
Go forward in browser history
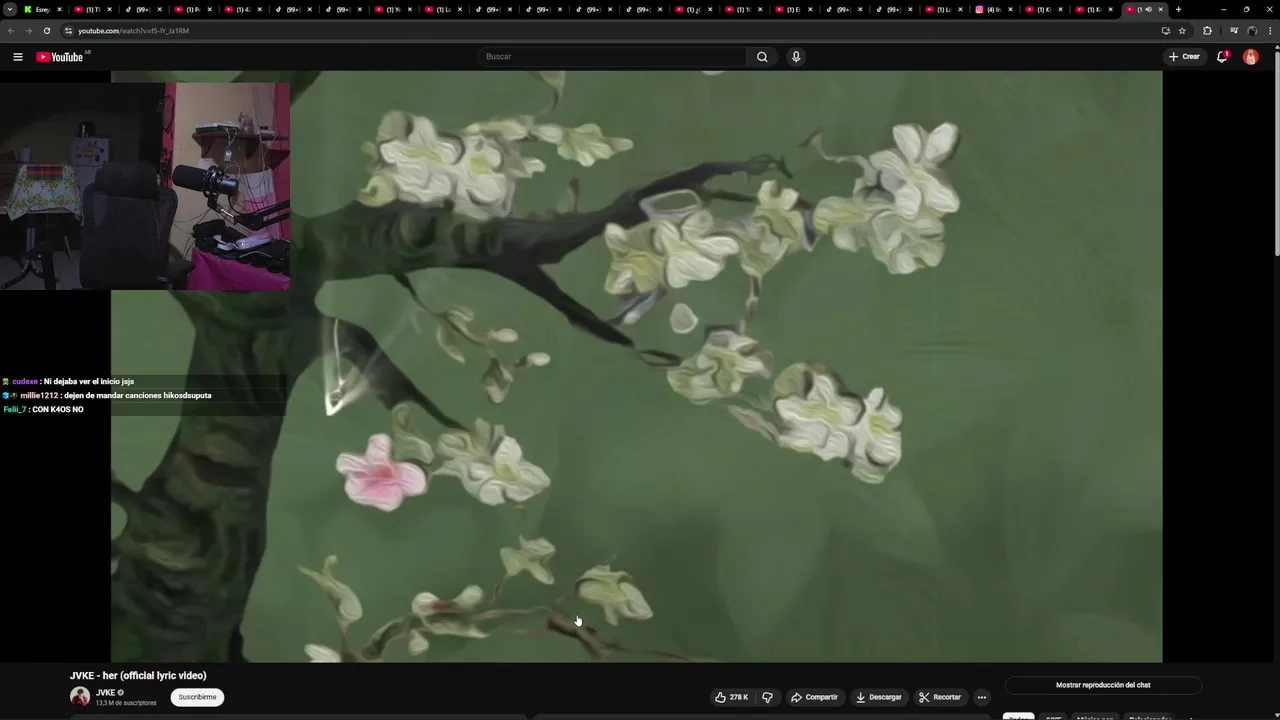28,31
